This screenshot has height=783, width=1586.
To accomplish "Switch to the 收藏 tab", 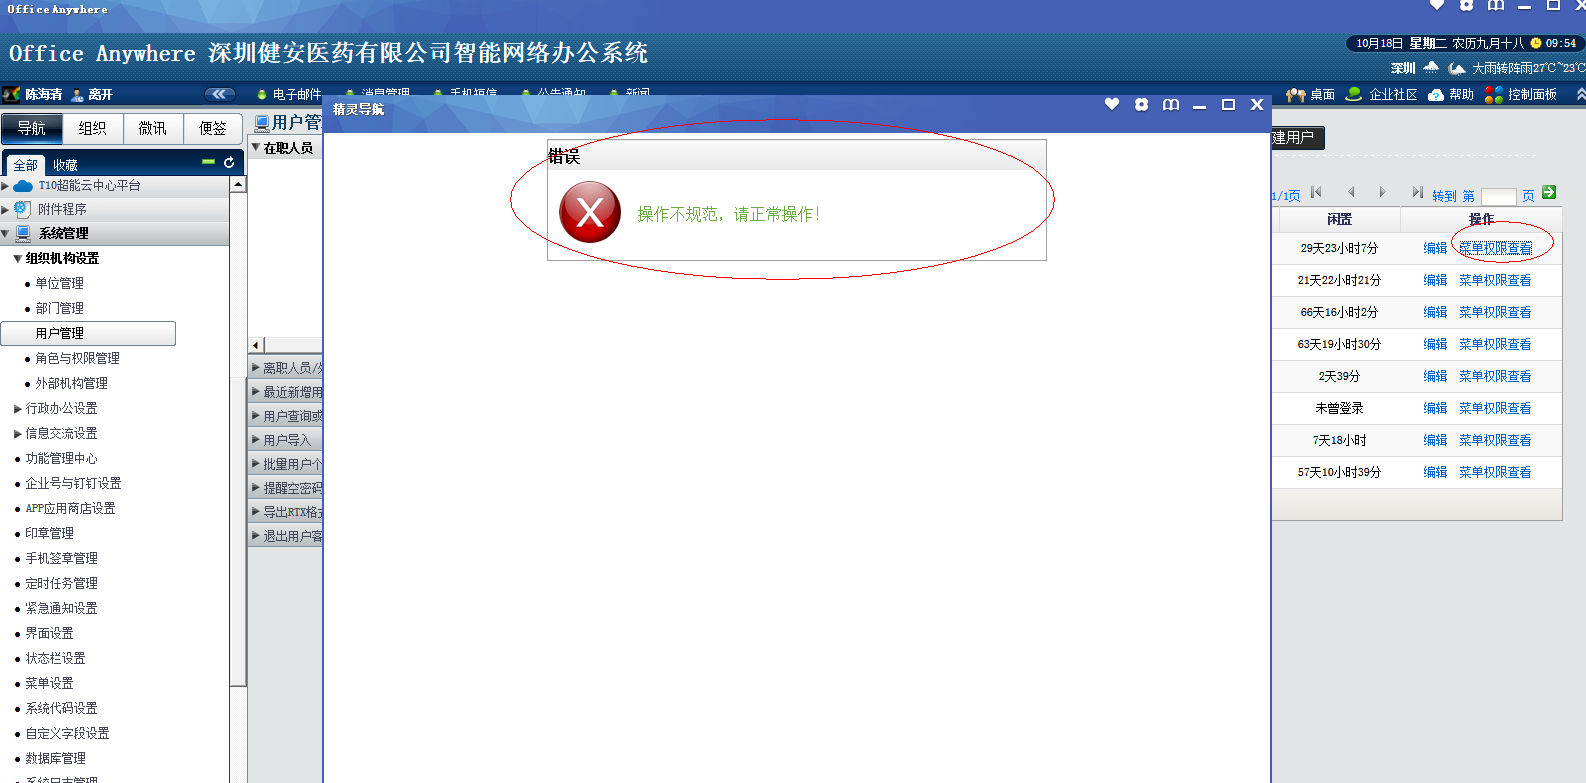I will pos(66,165).
